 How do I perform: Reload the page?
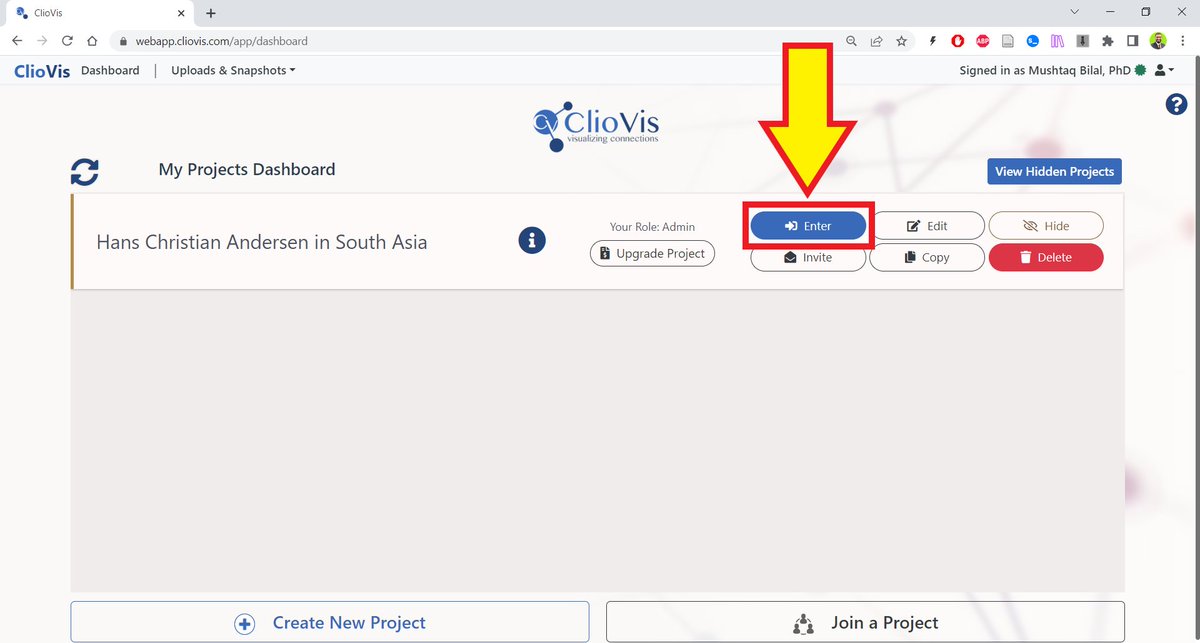click(x=67, y=41)
